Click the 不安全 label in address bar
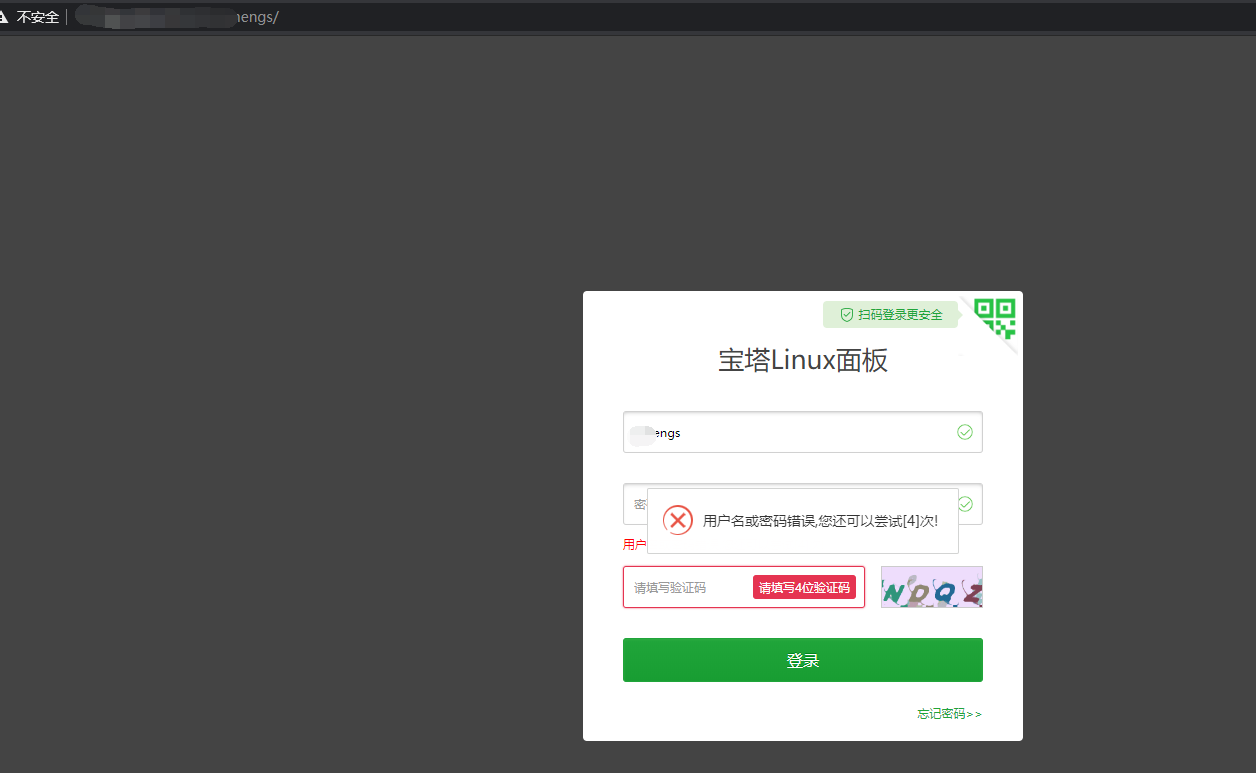This screenshot has height=773, width=1256. pos(38,17)
